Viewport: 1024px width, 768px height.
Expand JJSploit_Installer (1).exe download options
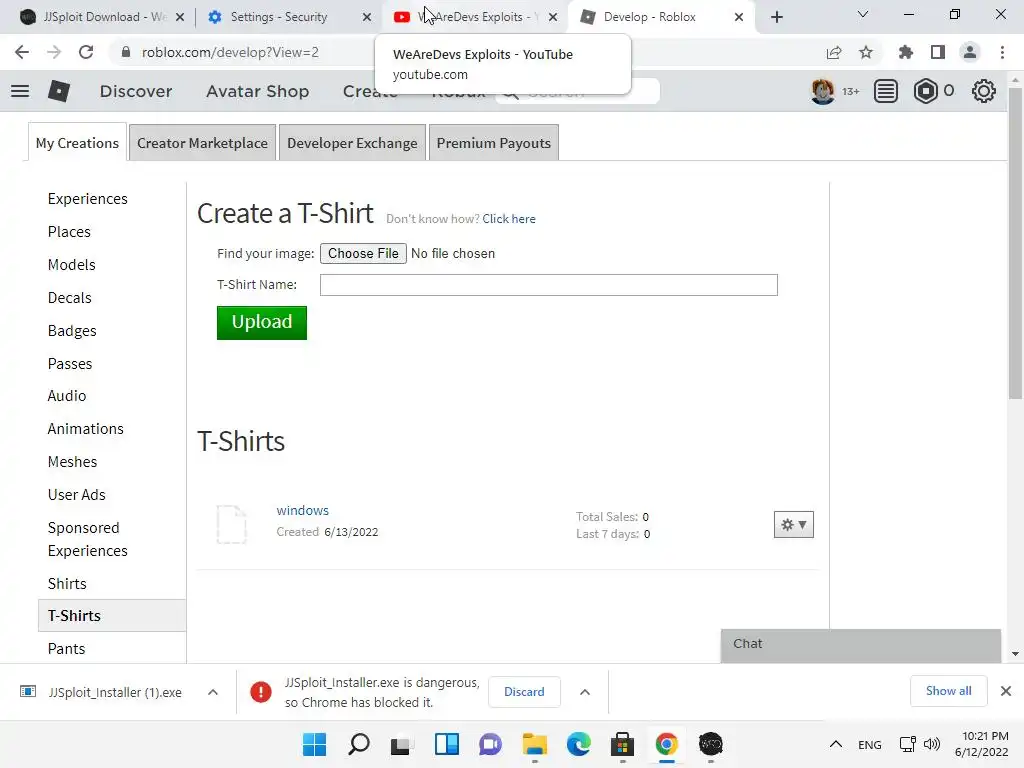tap(213, 692)
